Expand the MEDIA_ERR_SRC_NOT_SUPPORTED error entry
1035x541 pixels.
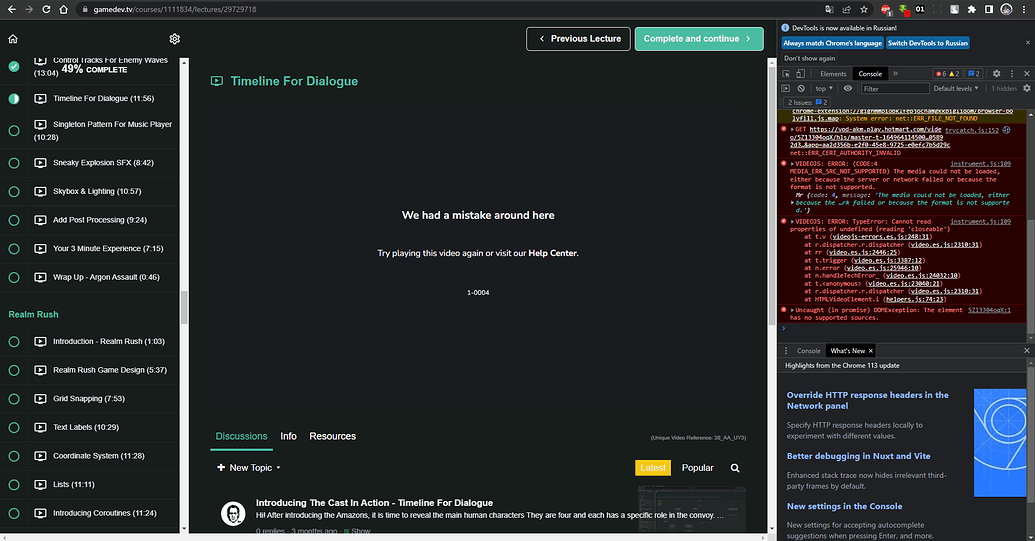tap(792, 164)
